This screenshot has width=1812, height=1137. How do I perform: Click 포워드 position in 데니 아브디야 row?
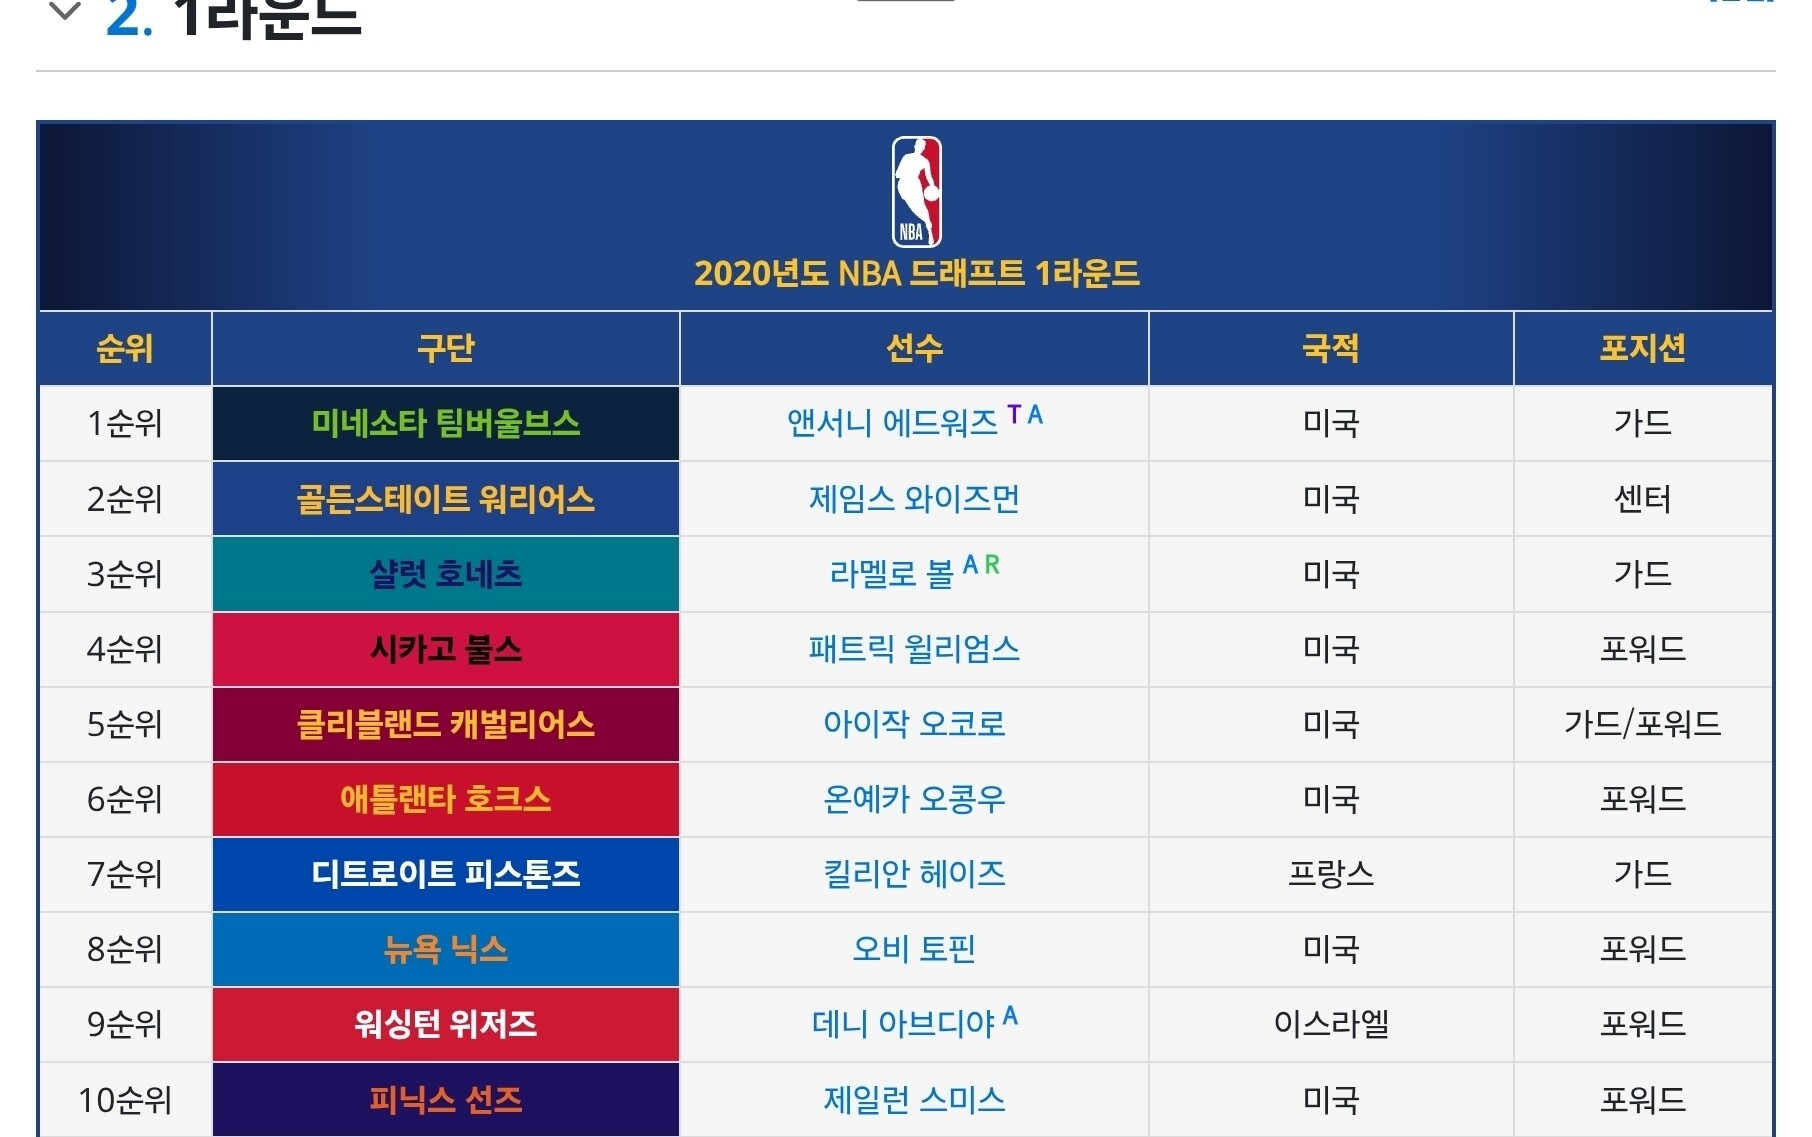(1643, 1024)
